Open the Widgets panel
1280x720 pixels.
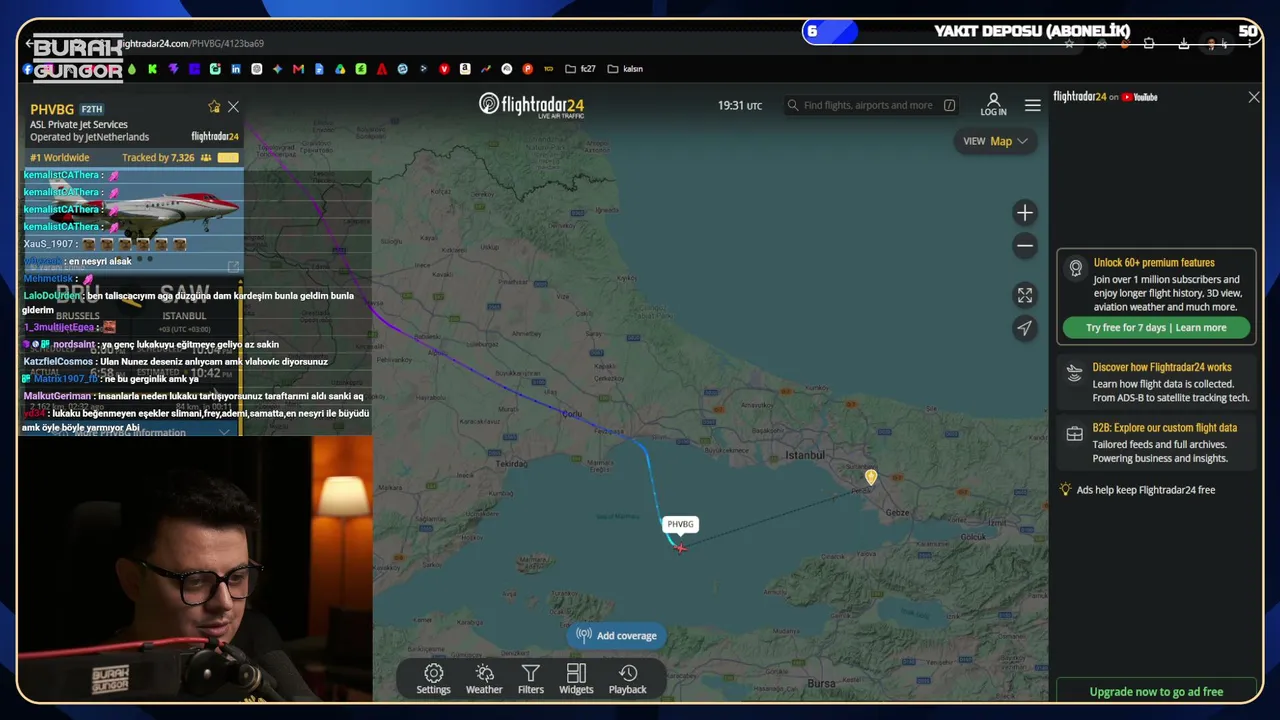click(x=576, y=679)
